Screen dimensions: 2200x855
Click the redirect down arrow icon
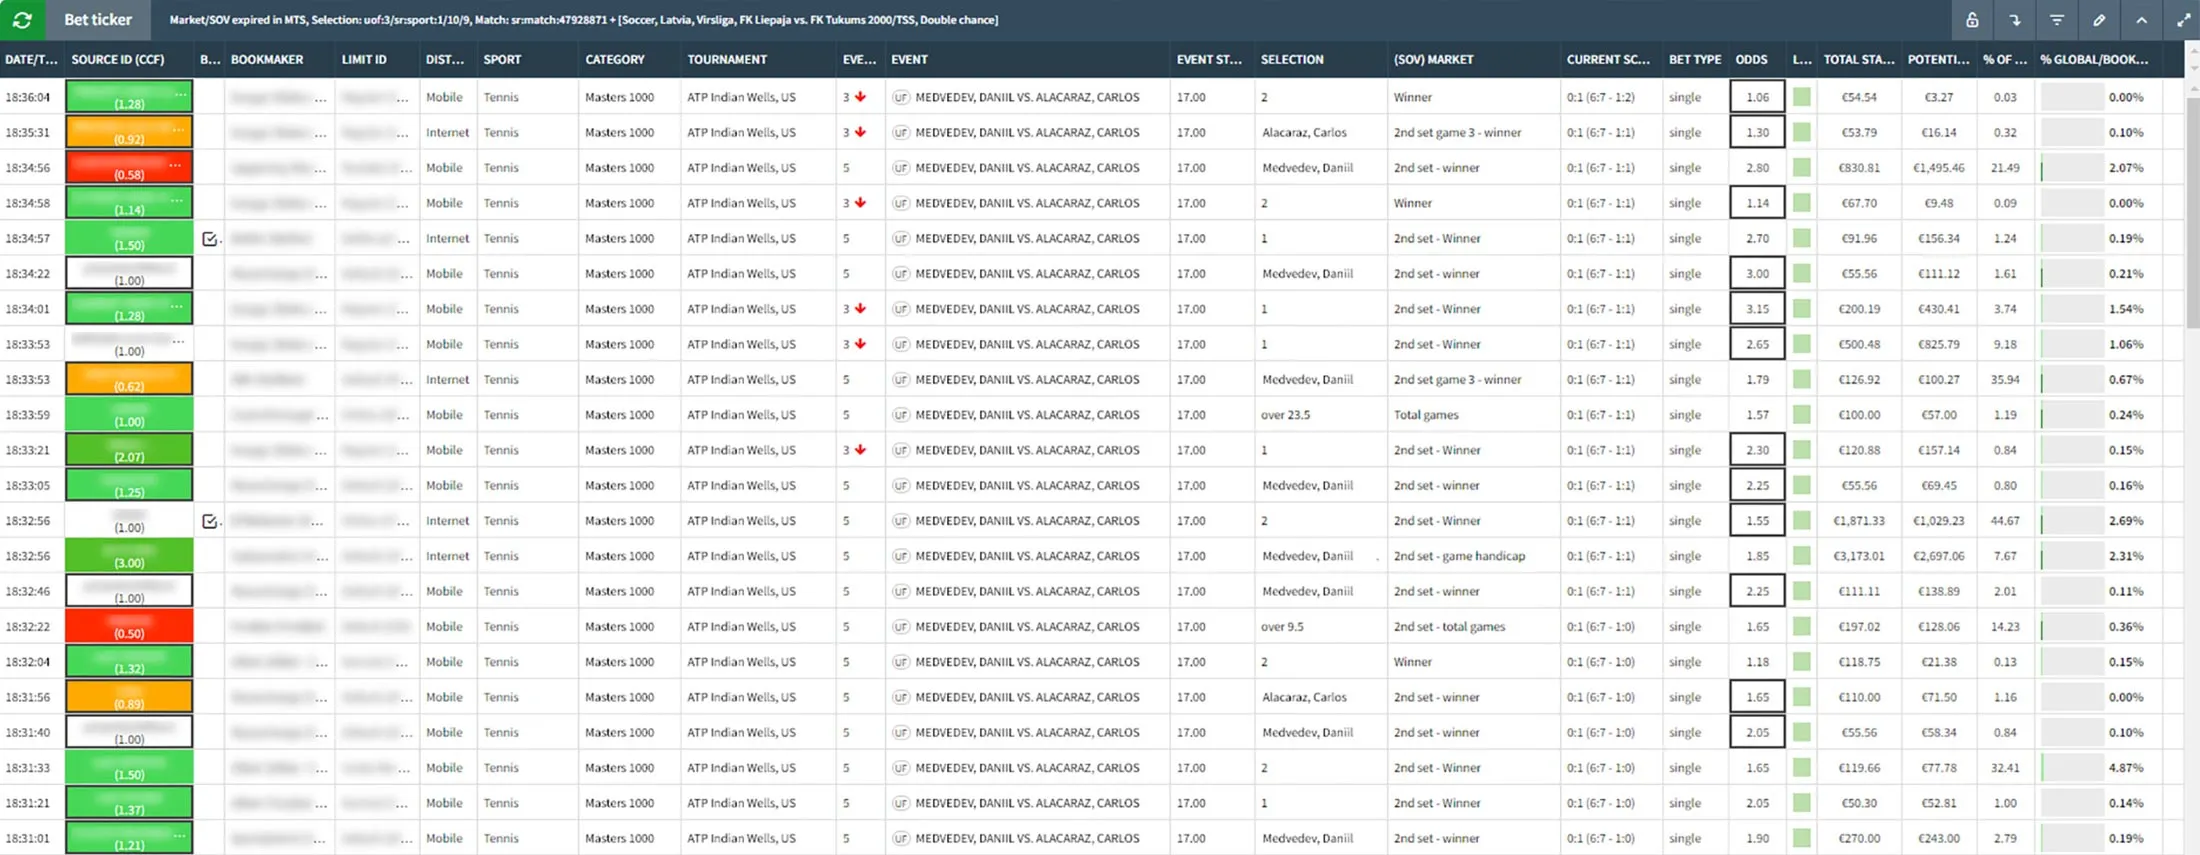[2014, 20]
